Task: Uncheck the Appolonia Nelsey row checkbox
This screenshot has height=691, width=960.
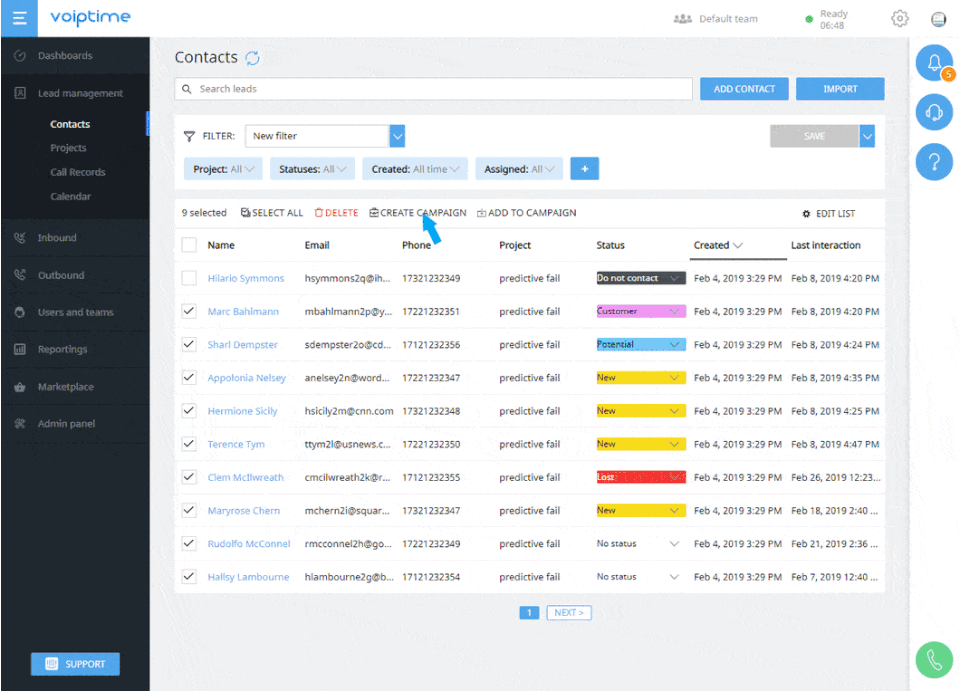Action: 189,378
